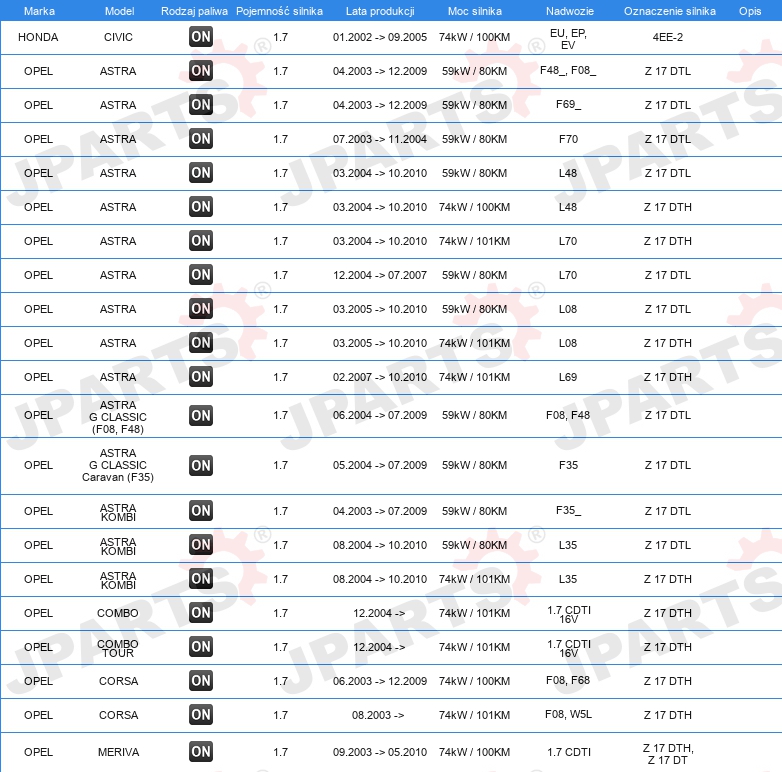The width and height of the screenshot is (782, 772).
Task: Click the ON badge in the Opel Combo row
Action: tap(201, 612)
